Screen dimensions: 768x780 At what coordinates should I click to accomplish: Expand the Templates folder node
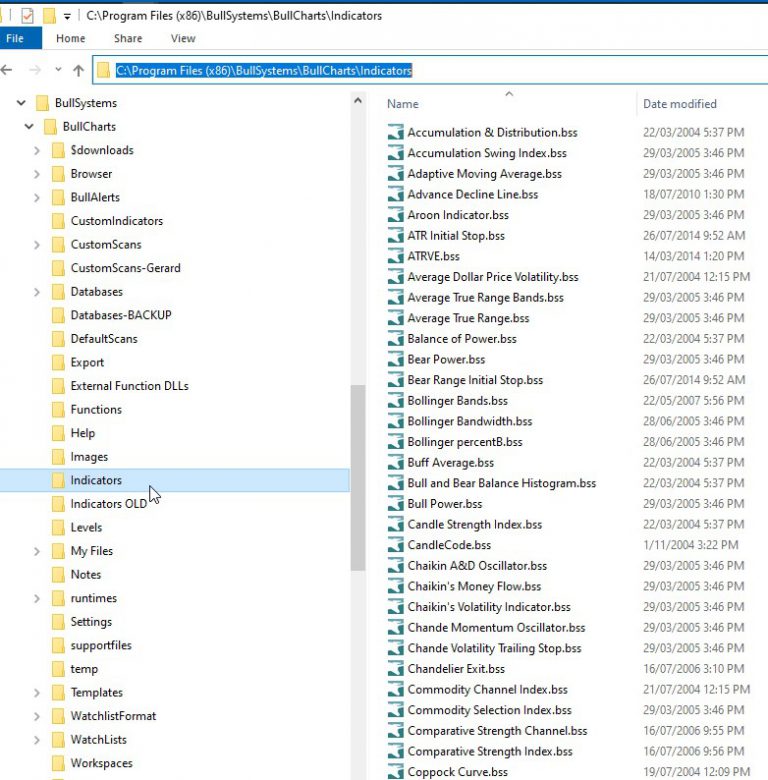pyautogui.click(x=37, y=692)
